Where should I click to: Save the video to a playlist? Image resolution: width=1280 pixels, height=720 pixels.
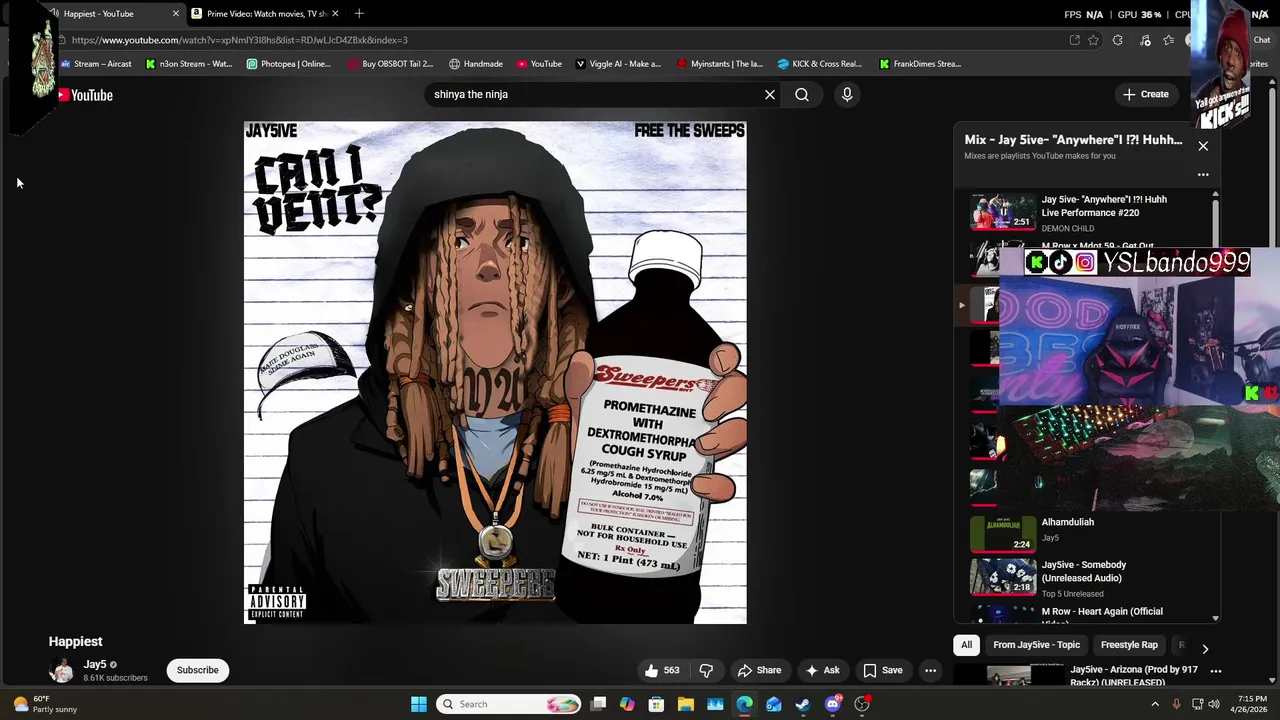[882, 670]
